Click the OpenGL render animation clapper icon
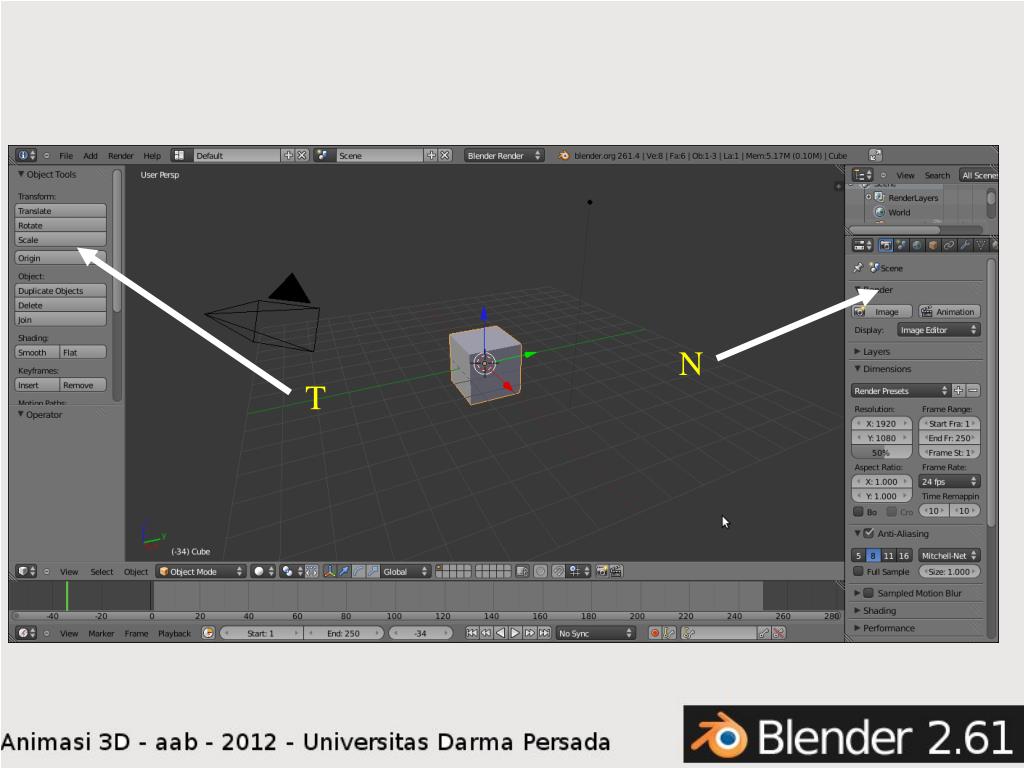 pyautogui.click(x=616, y=571)
